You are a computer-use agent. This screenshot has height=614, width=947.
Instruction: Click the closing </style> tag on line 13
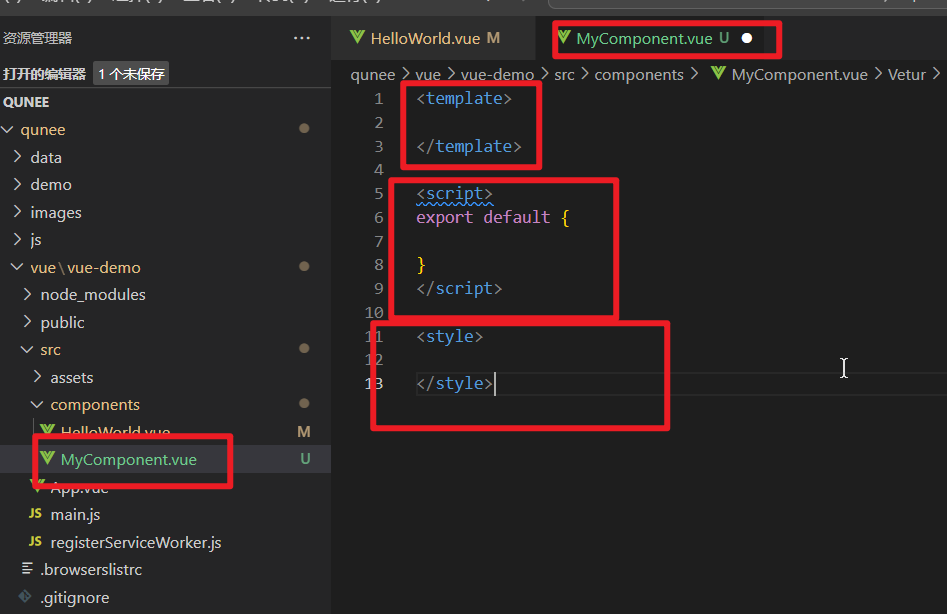pyautogui.click(x=454, y=384)
